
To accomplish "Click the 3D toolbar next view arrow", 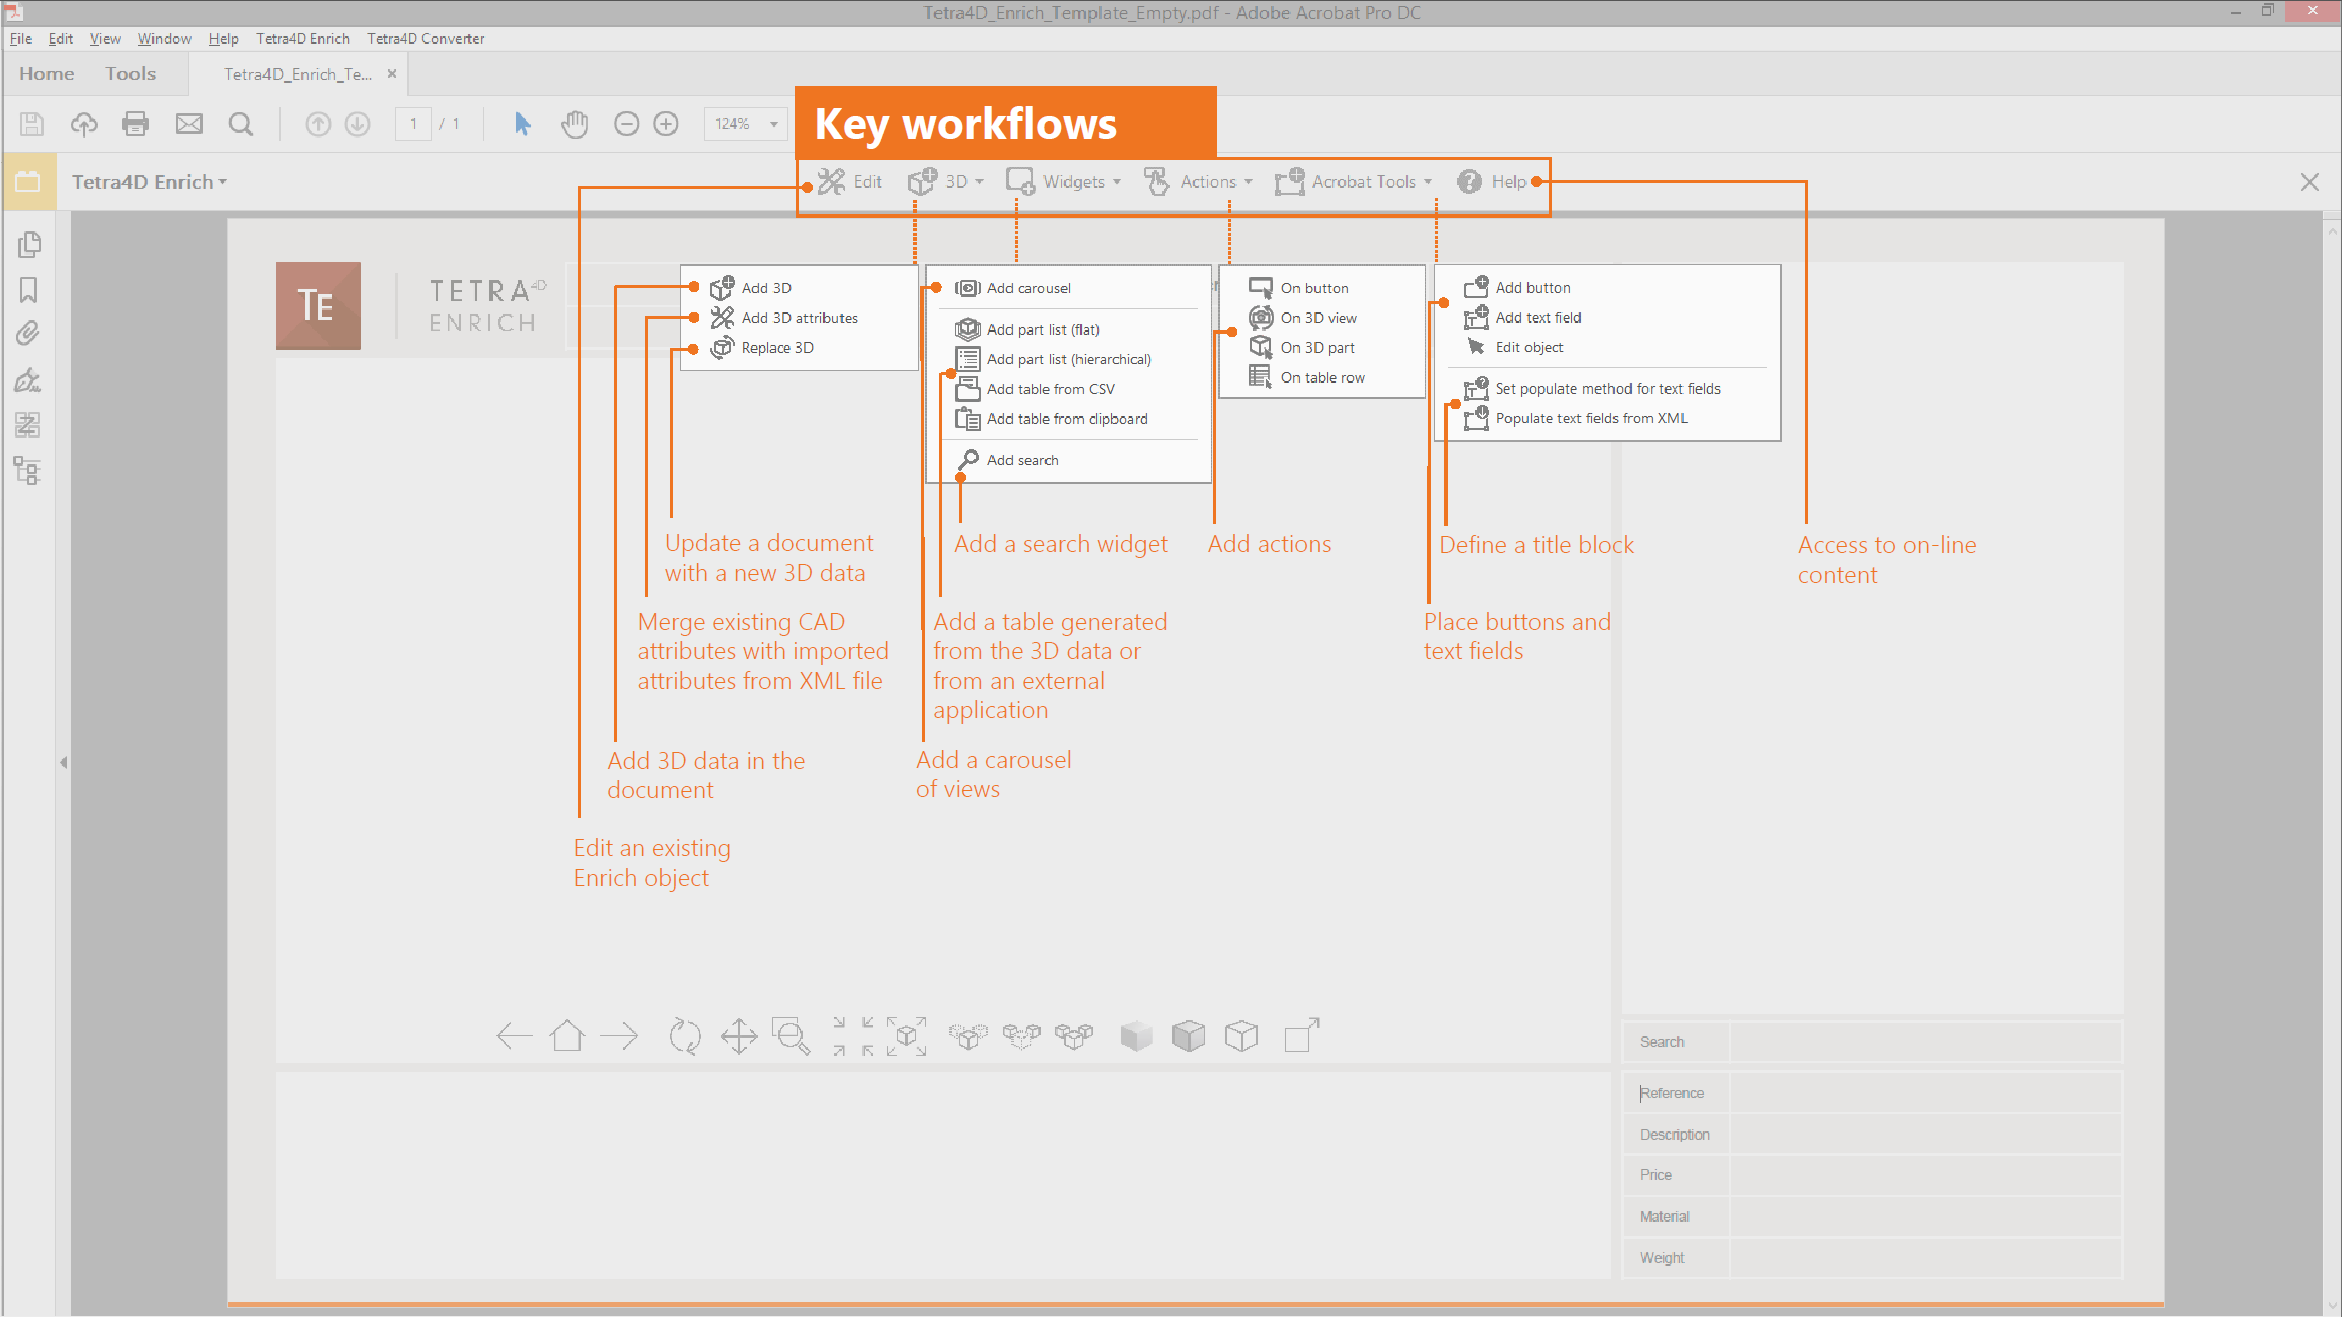I will tap(620, 1036).
